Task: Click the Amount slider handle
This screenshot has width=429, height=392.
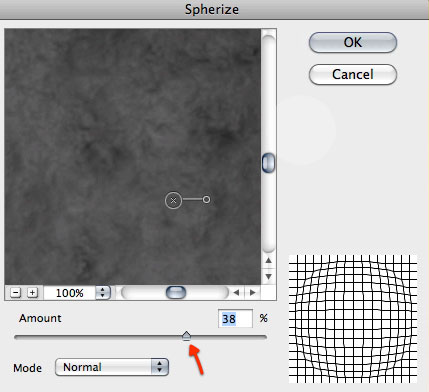Action: coord(186,336)
